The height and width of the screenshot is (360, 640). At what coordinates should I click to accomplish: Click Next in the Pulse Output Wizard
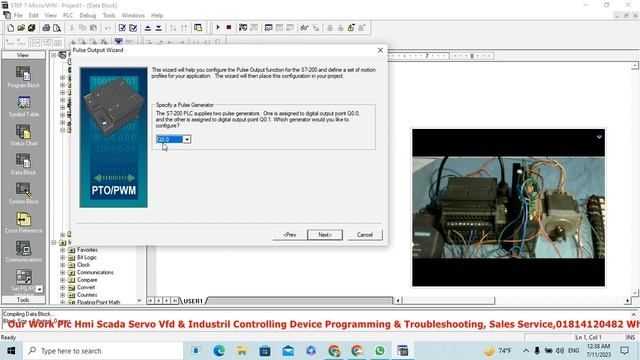tap(325, 235)
